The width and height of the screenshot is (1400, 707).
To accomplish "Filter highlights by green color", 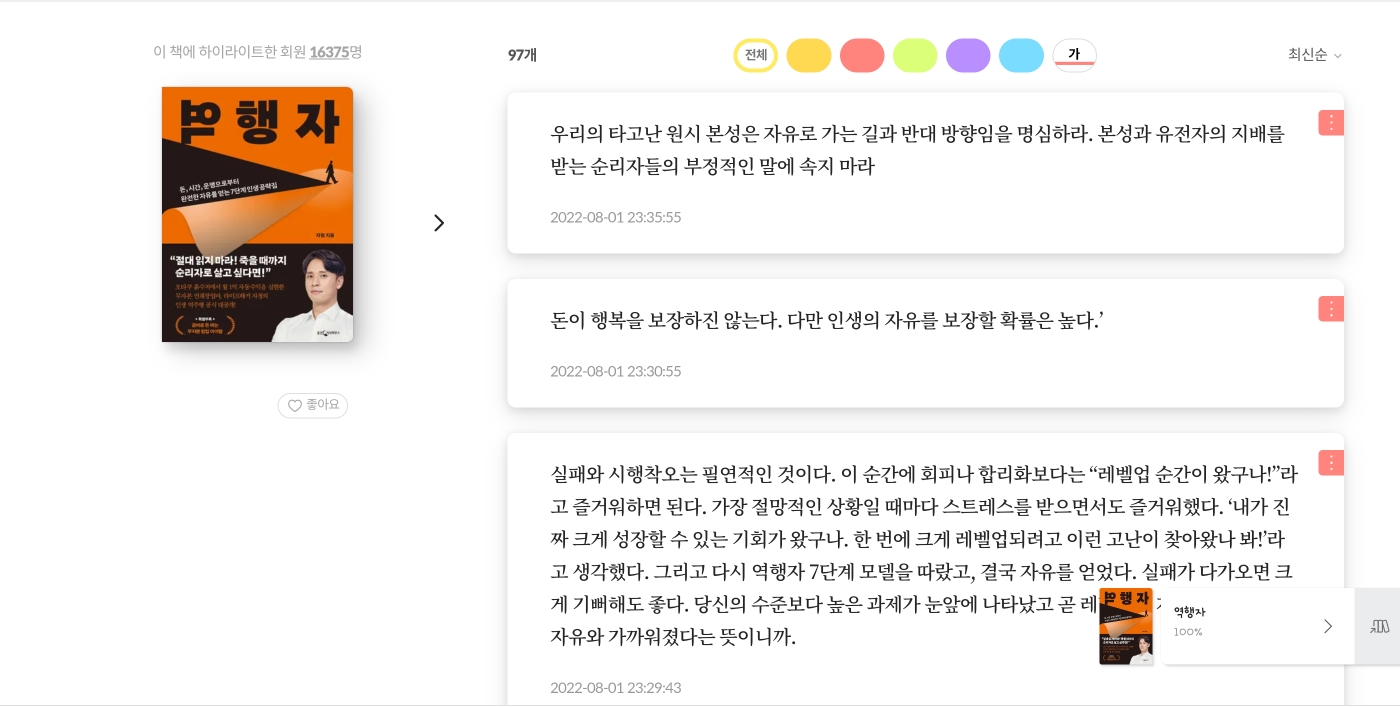I will click(x=915, y=55).
